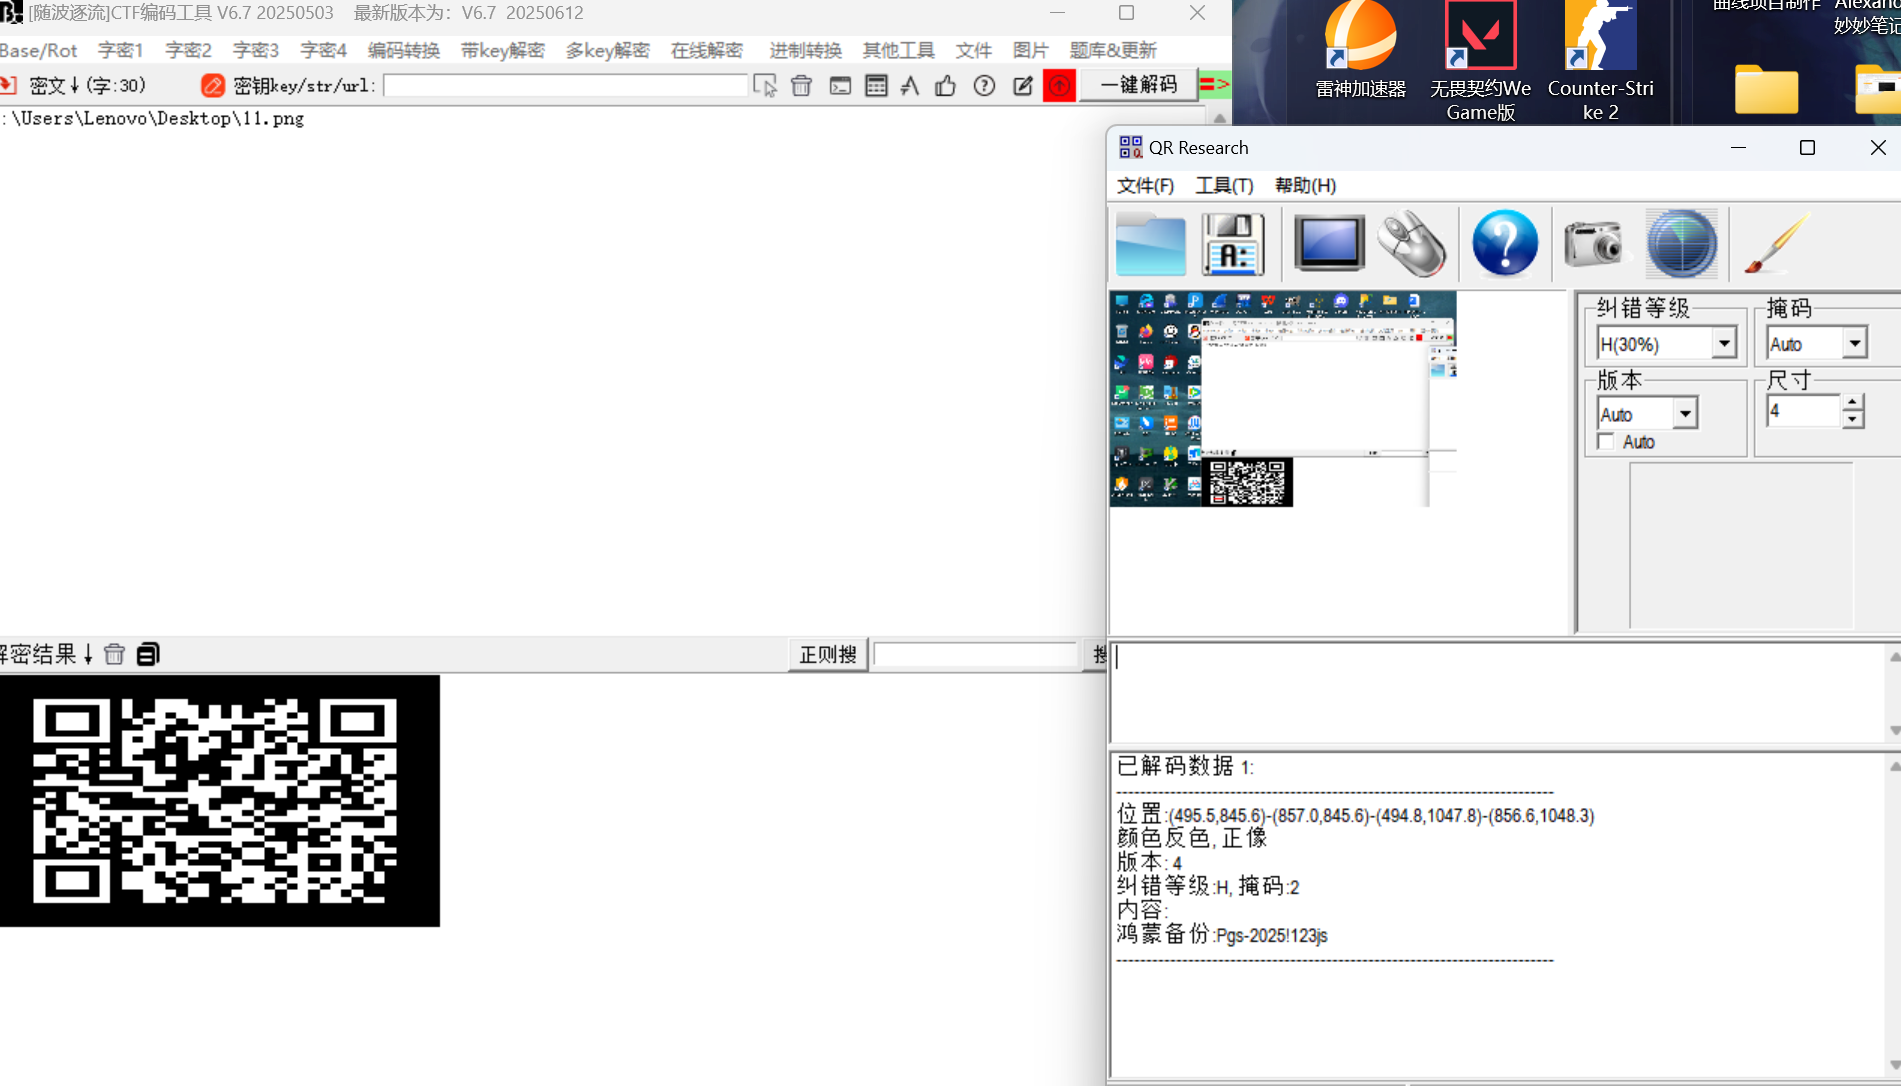This screenshot has width=1901, height=1086.
Task: Open file using QR Research folder icon
Action: (1150, 244)
